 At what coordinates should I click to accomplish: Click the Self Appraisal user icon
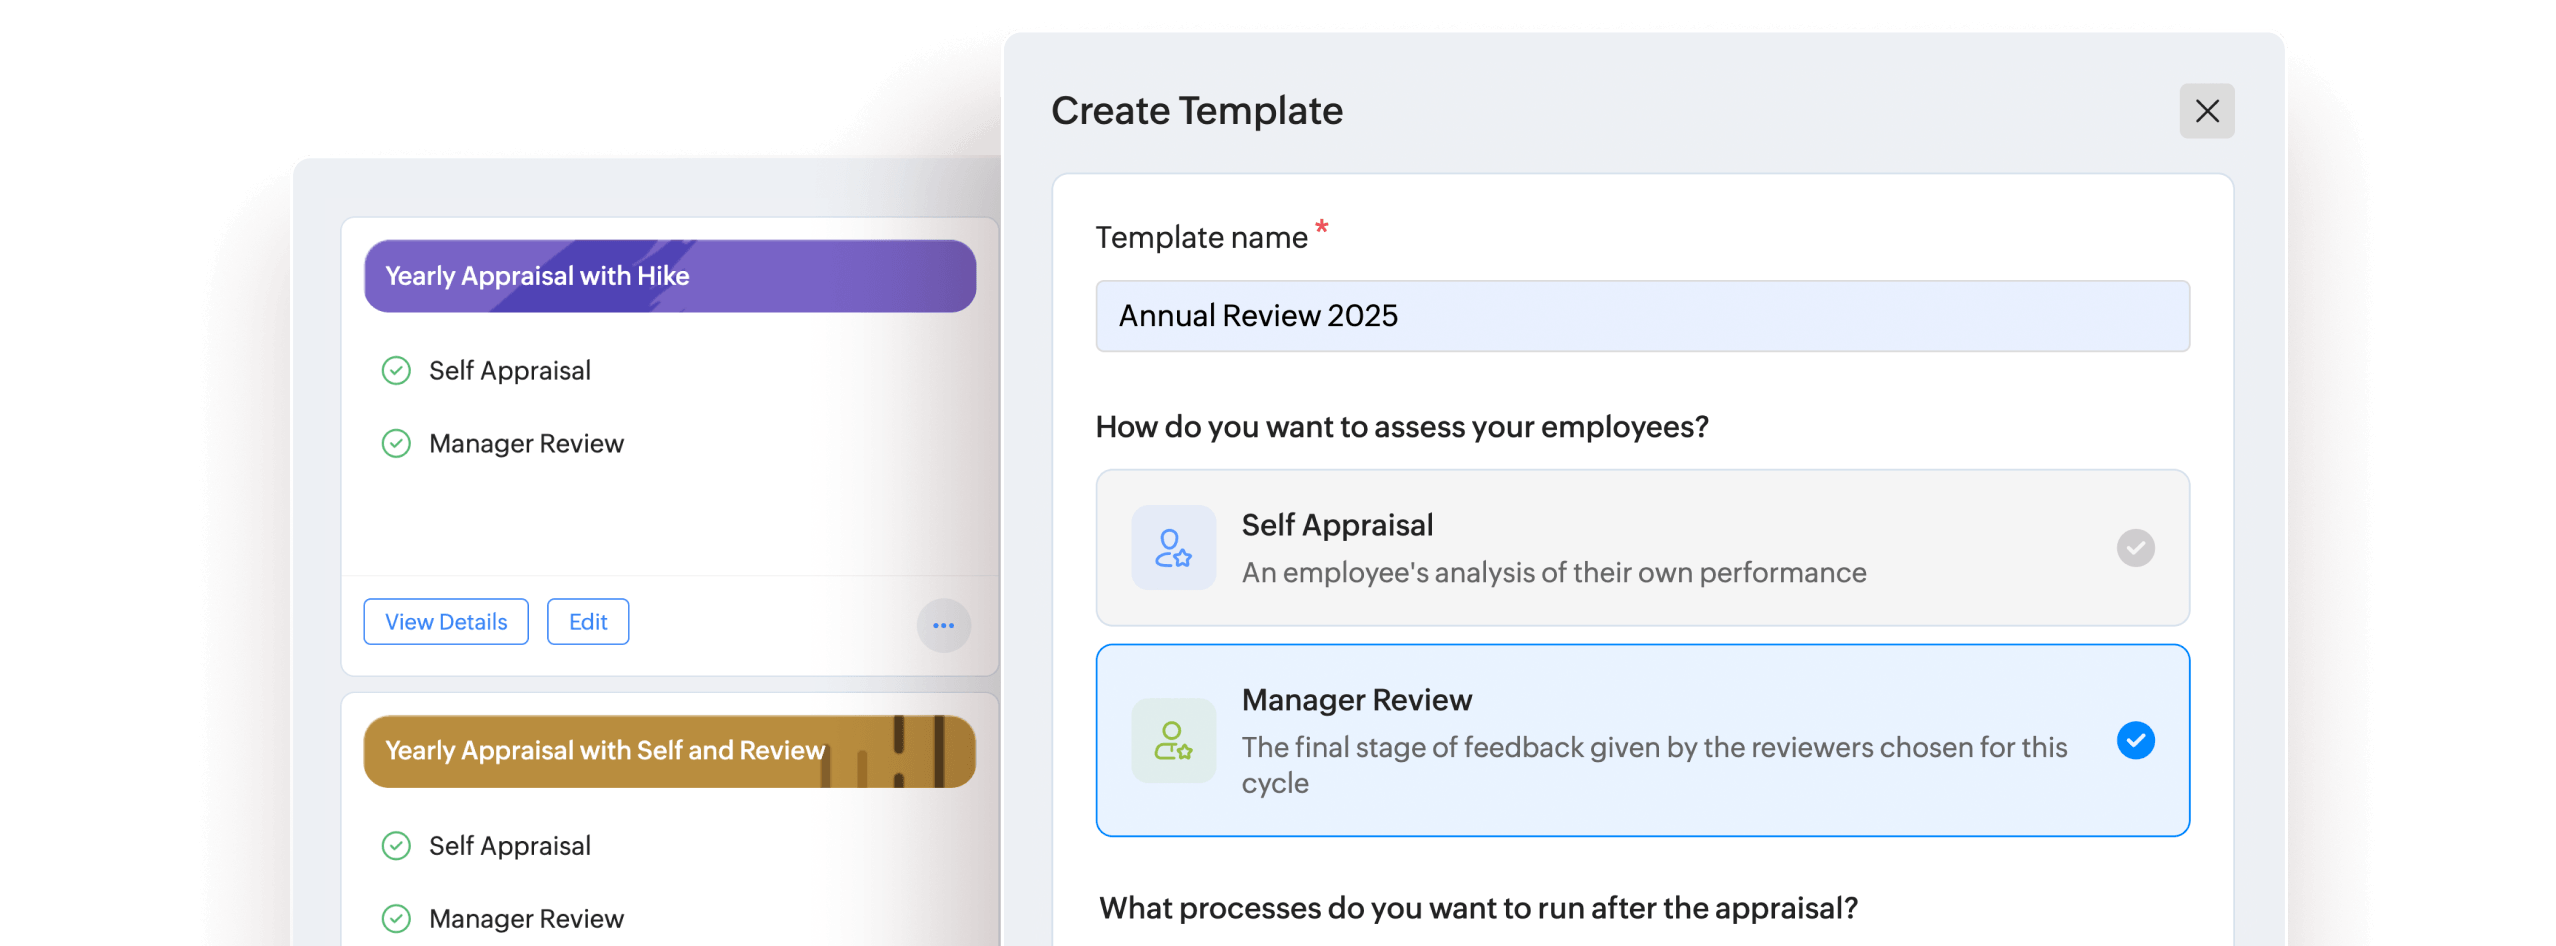pyautogui.click(x=1173, y=547)
